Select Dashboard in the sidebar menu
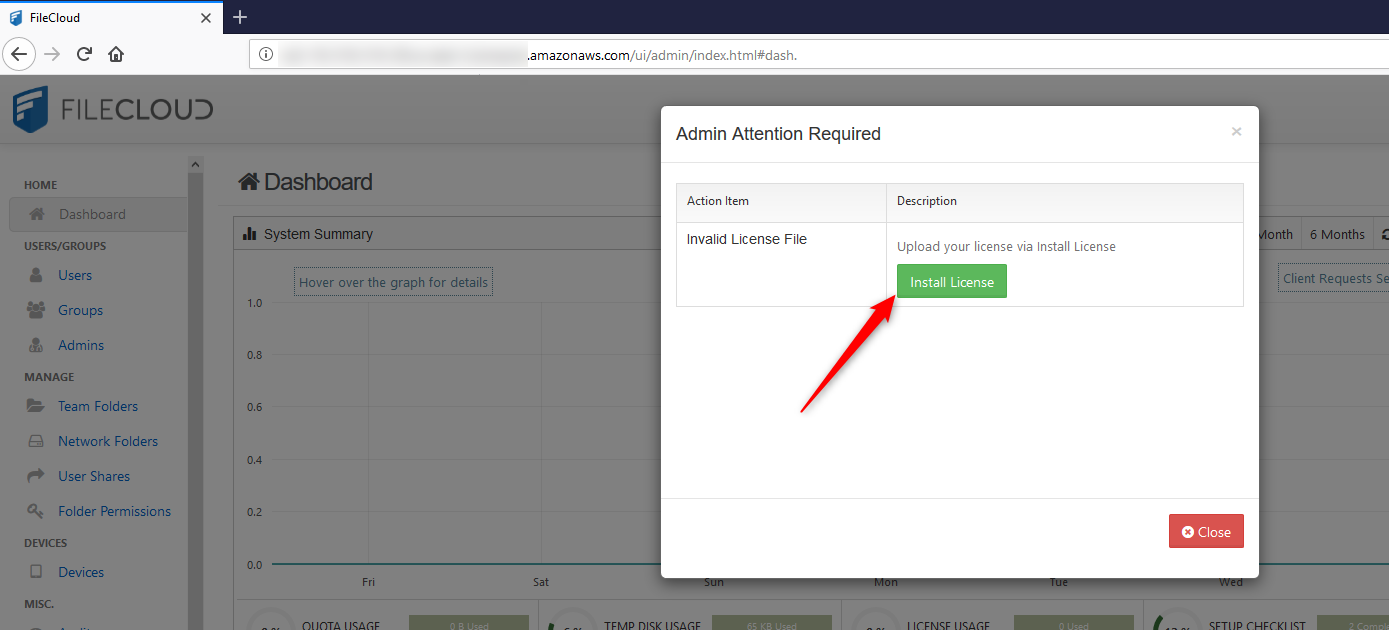Viewport: 1389px width, 630px height. point(92,214)
